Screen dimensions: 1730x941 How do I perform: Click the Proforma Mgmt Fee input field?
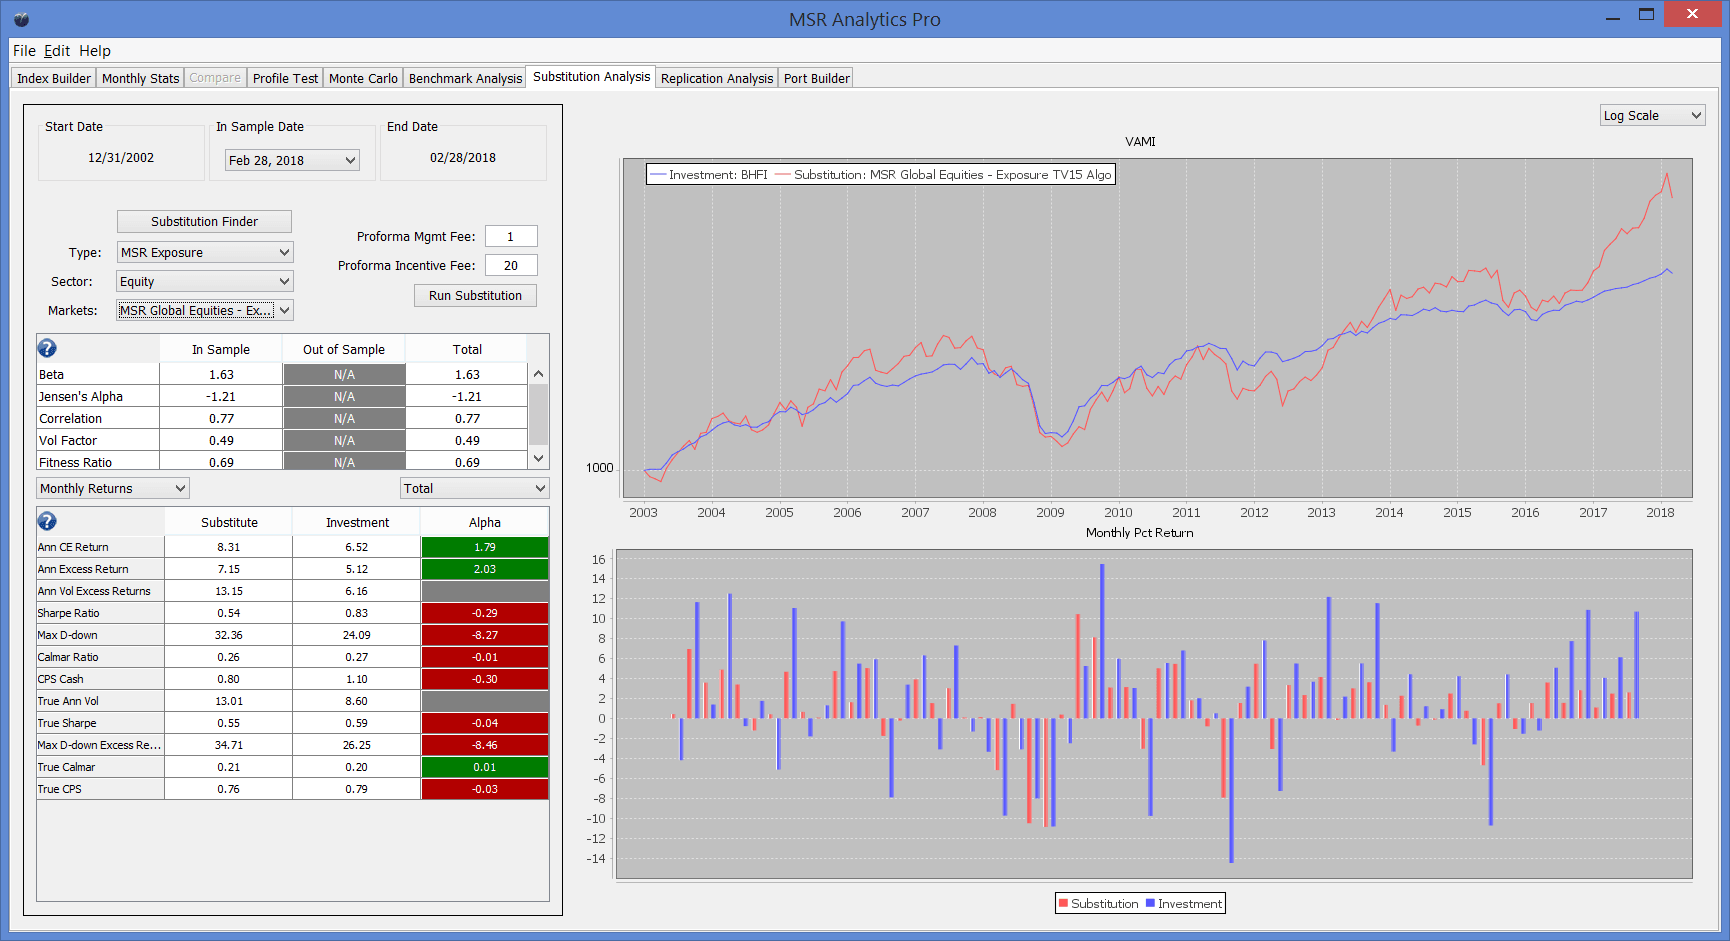coord(511,237)
